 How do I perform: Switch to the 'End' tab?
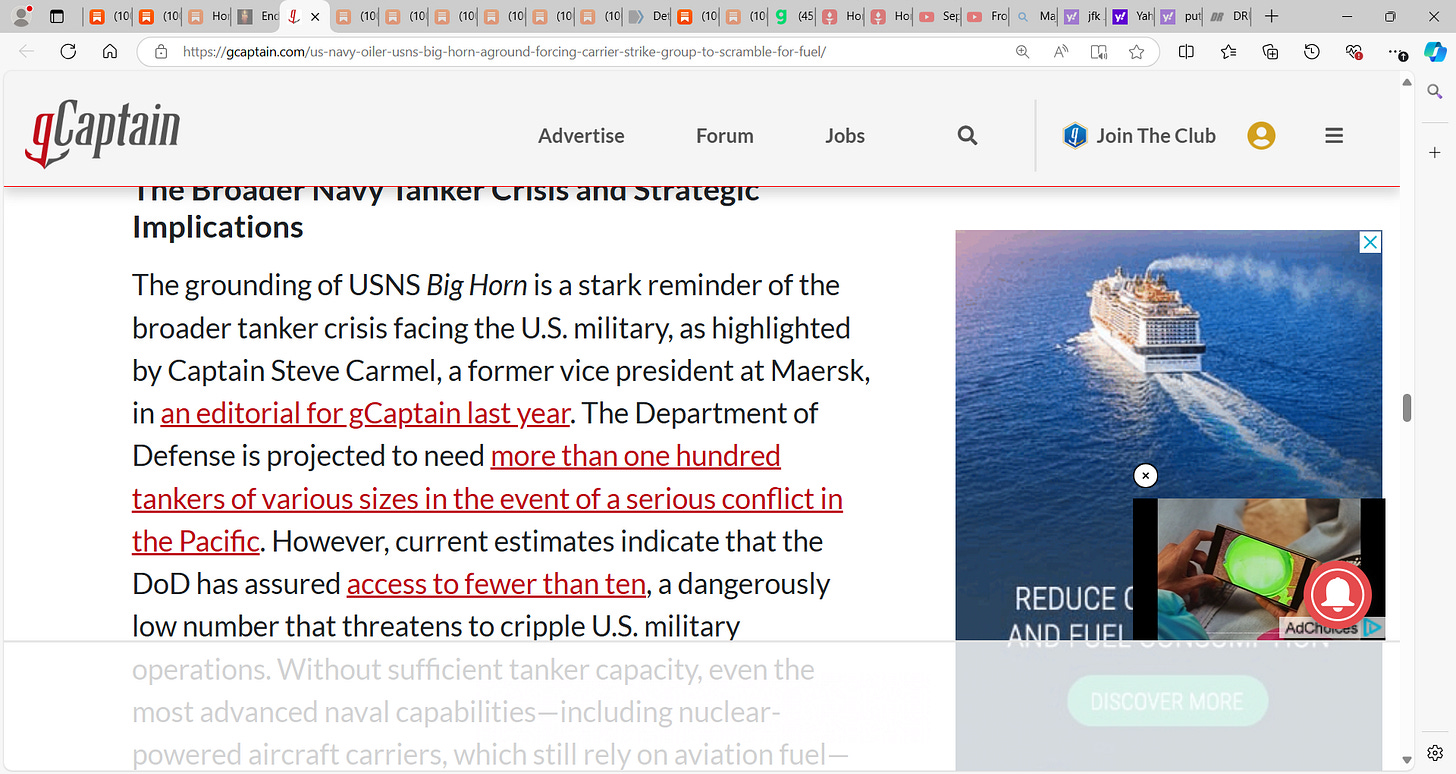259,16
